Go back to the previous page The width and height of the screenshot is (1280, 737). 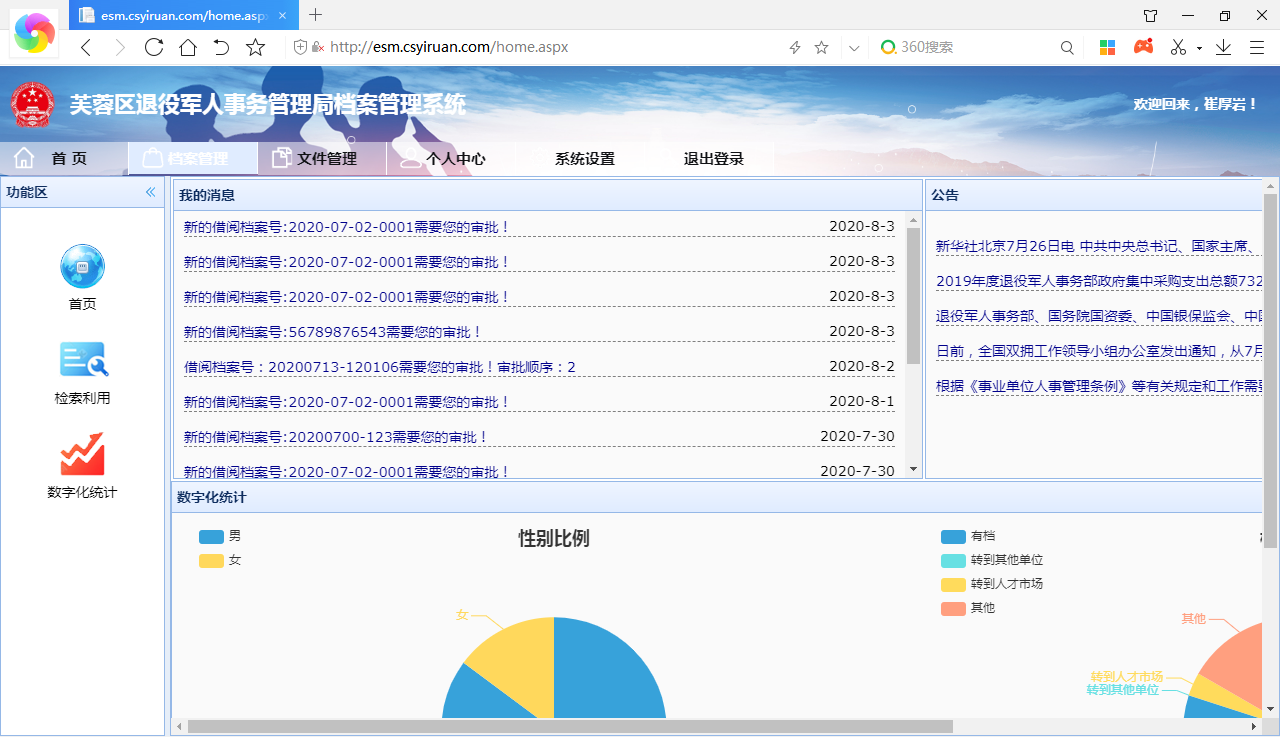point(86,47)
